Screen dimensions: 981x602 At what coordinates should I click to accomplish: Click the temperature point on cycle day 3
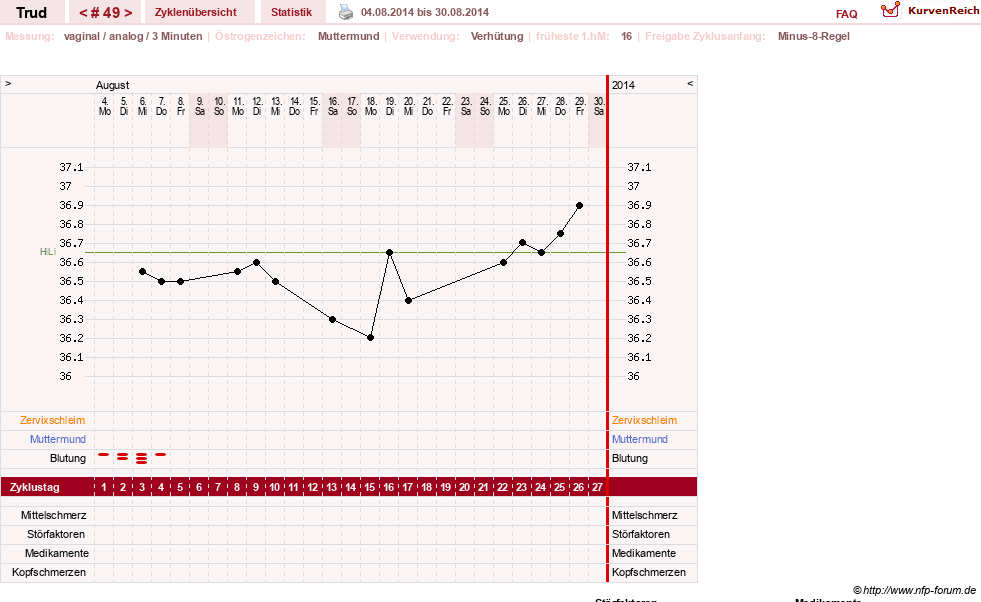[x=143, y=272]
